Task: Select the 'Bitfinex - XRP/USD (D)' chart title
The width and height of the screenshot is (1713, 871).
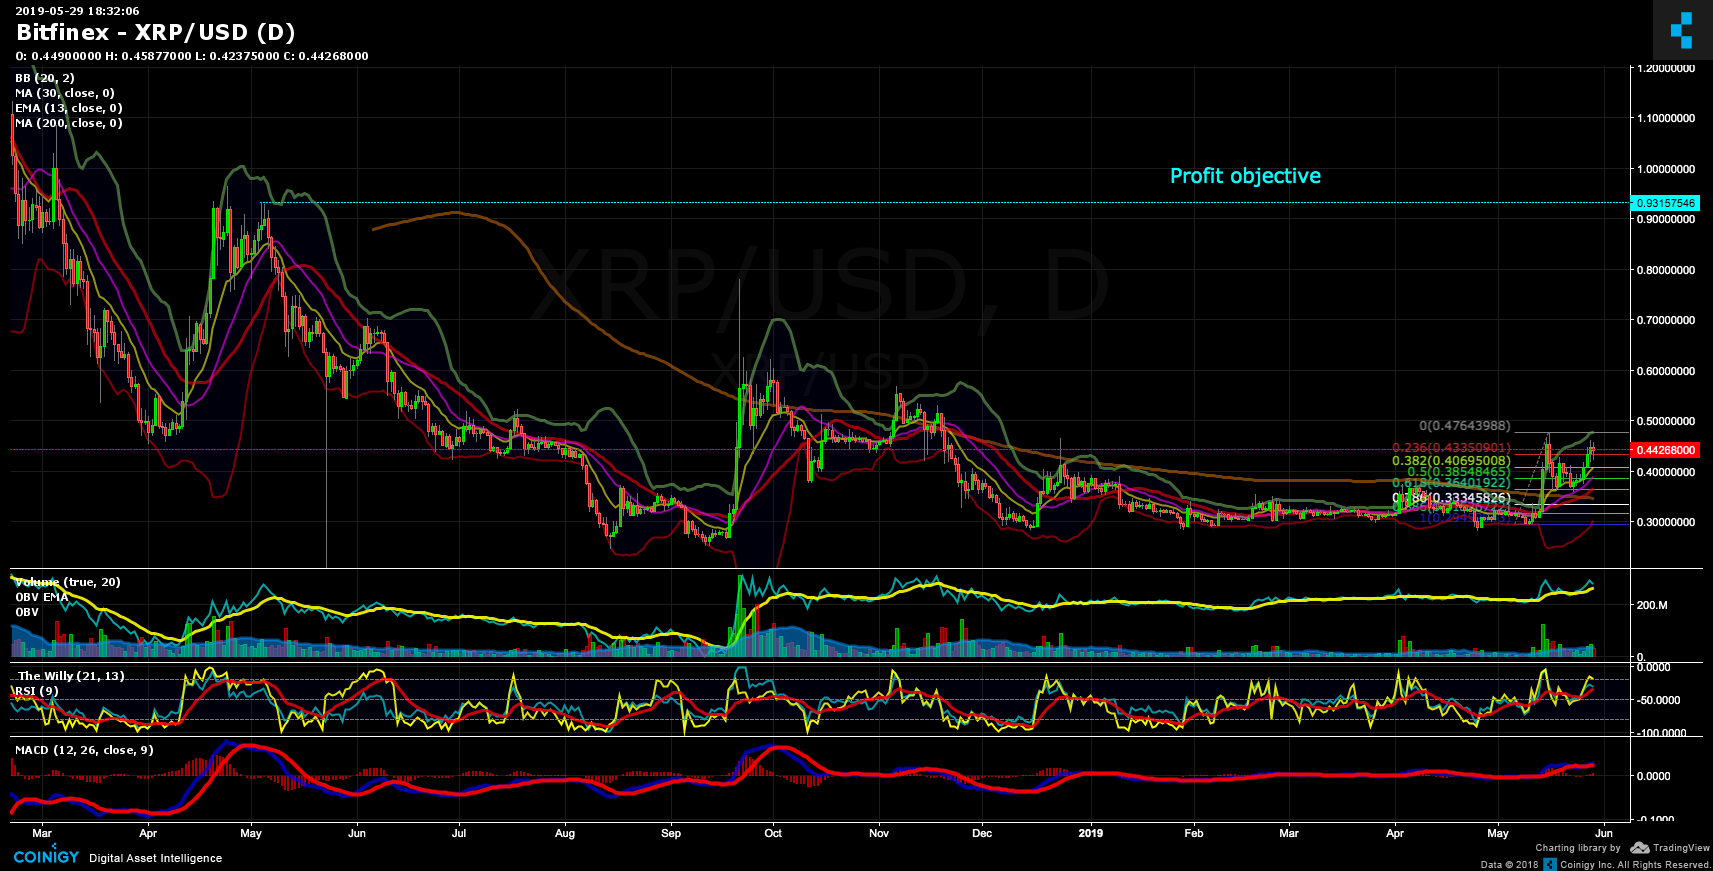Action: [155, 33]
